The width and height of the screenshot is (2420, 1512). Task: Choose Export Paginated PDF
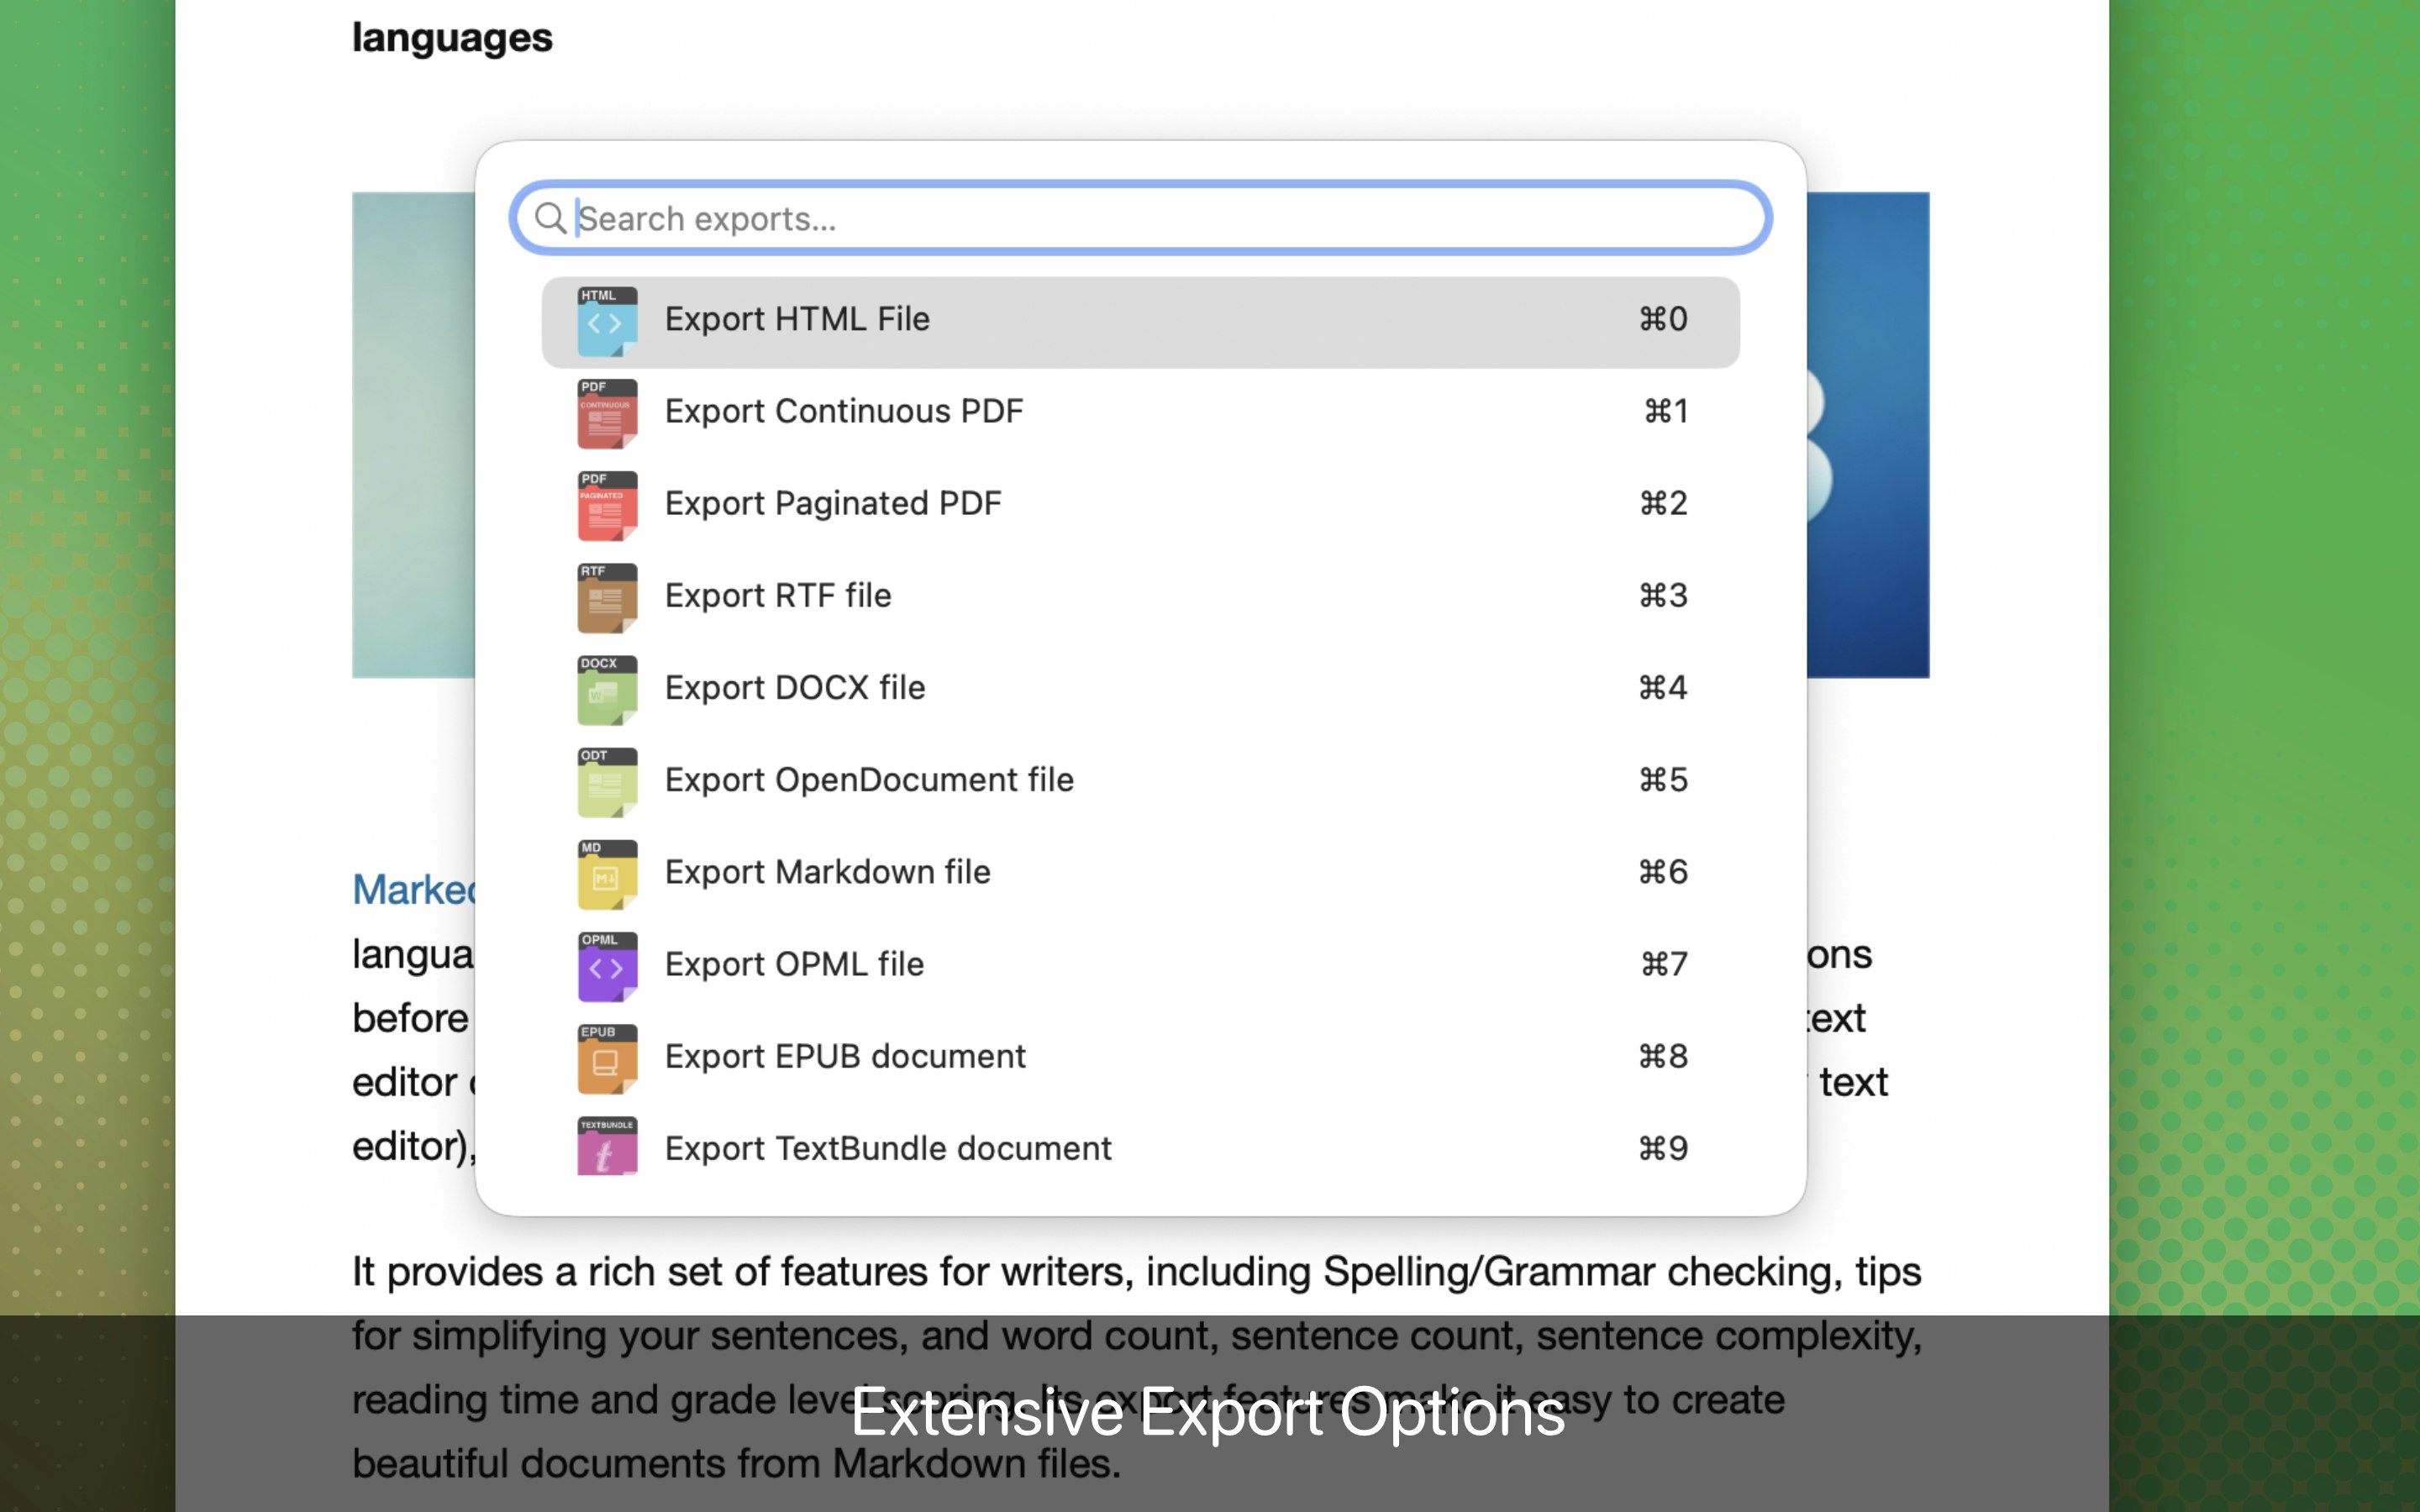(1140, 504)
